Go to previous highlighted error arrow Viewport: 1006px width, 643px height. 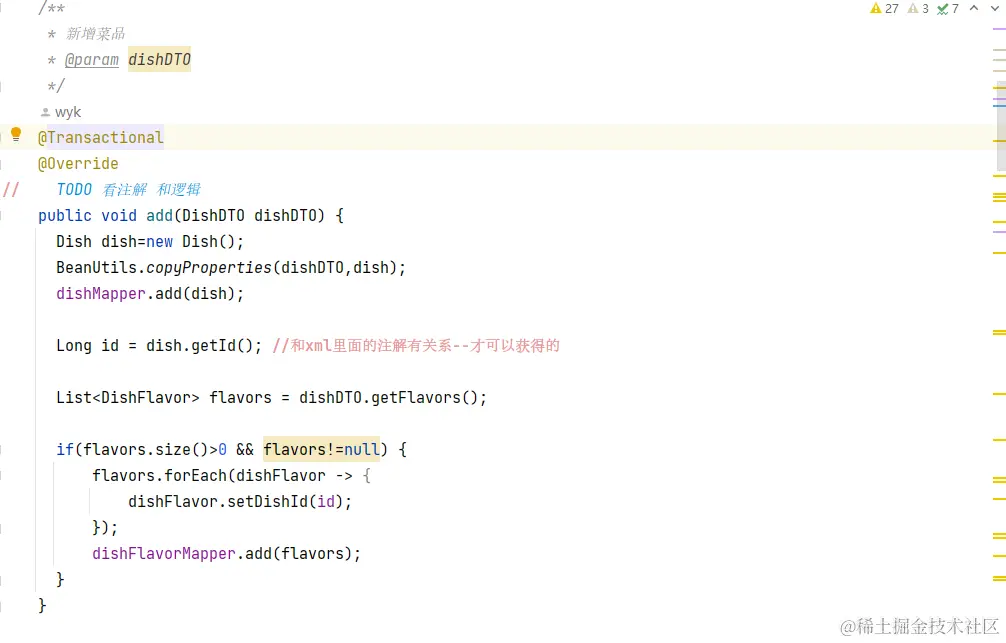[974, 8]
